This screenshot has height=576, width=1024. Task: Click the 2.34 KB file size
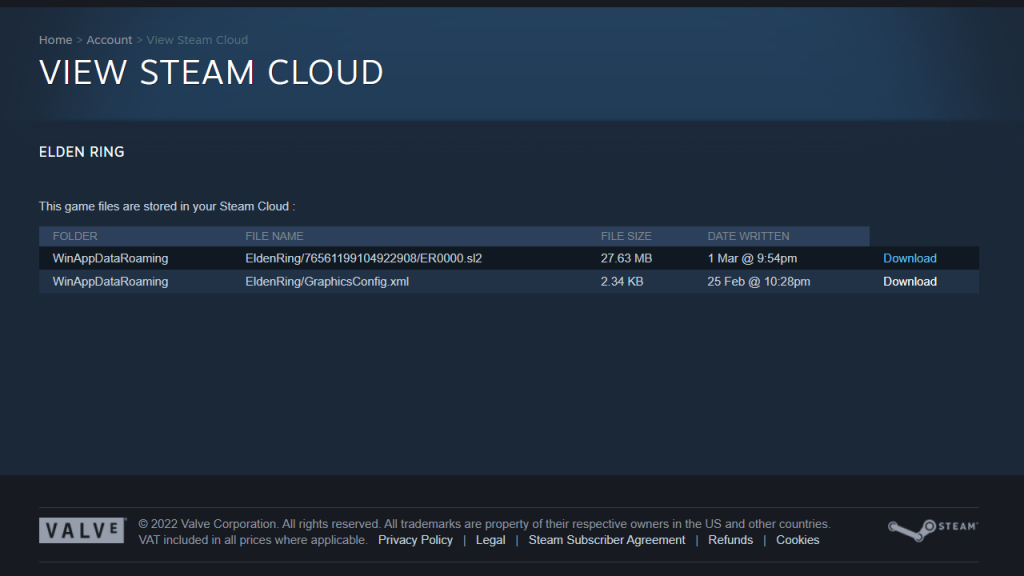coord(622,281)
